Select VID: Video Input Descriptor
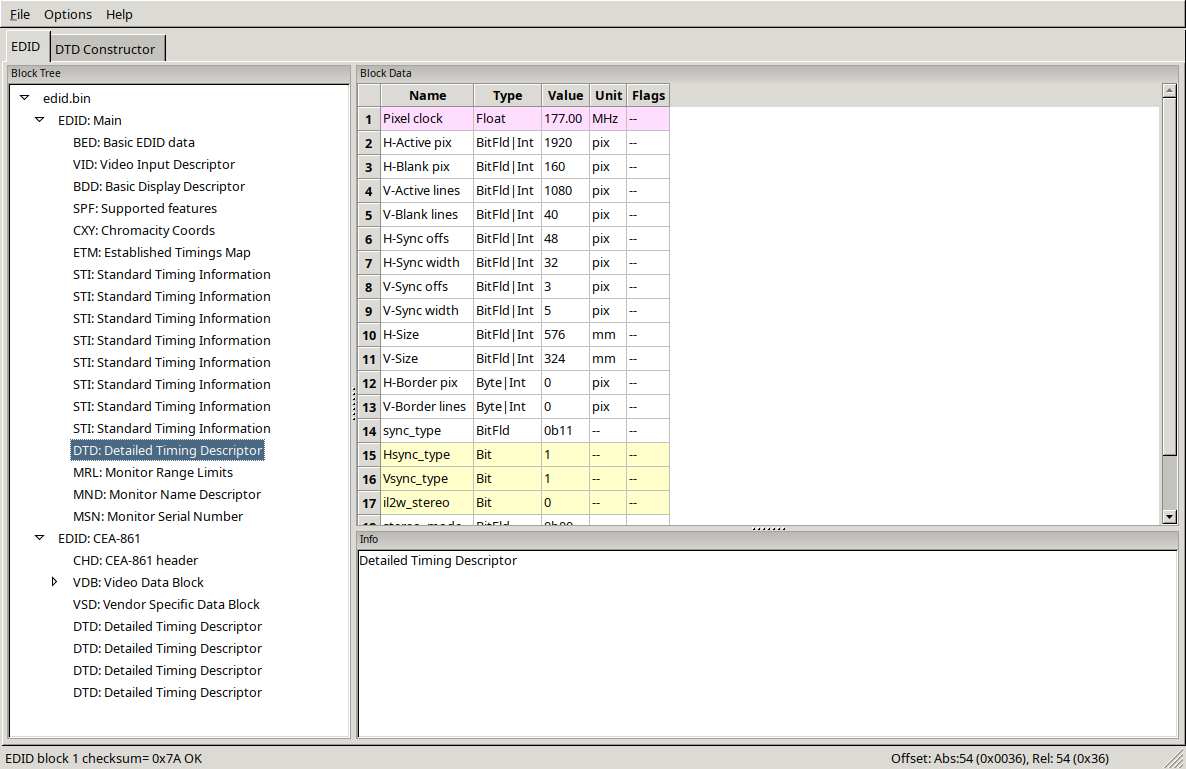The width and height of the screenshot is (1186, 769). pos(154,164)
